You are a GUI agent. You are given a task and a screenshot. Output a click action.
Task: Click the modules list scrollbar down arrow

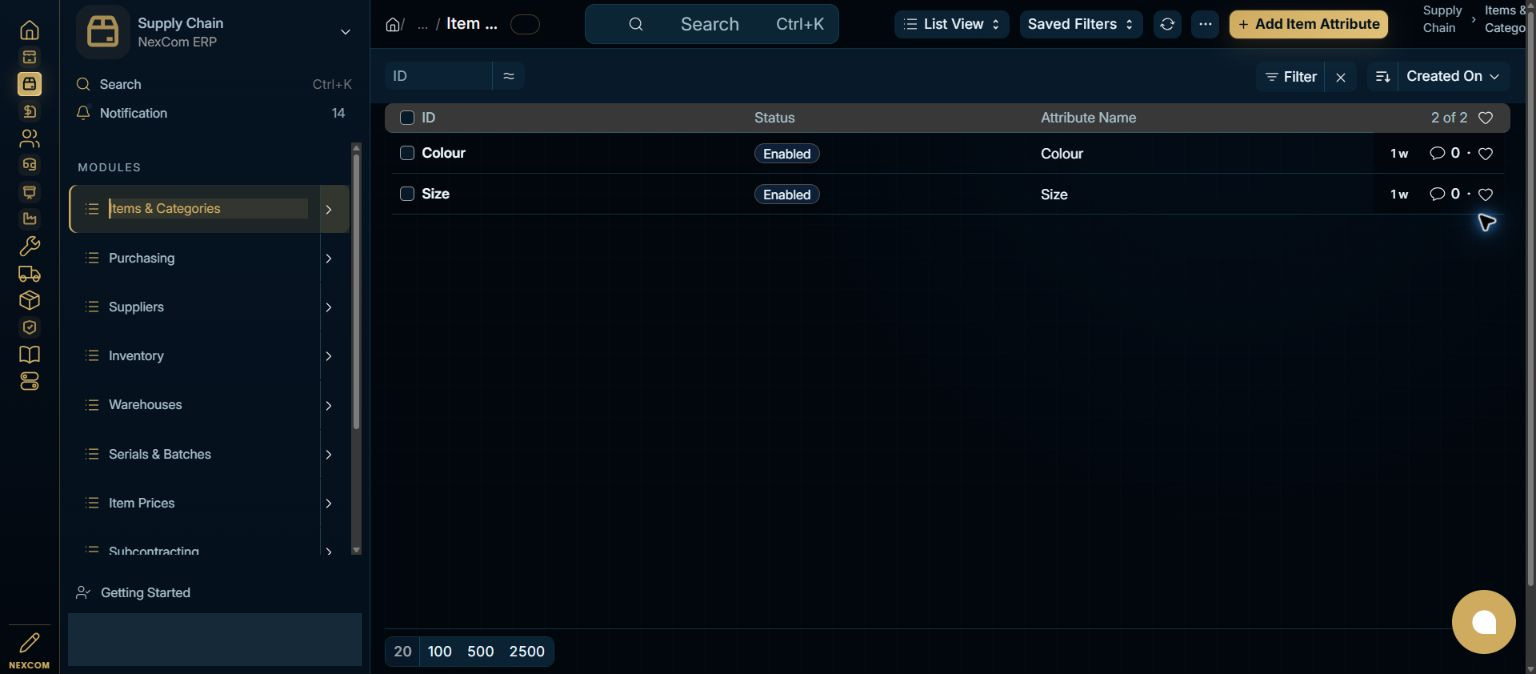point(356,550)
